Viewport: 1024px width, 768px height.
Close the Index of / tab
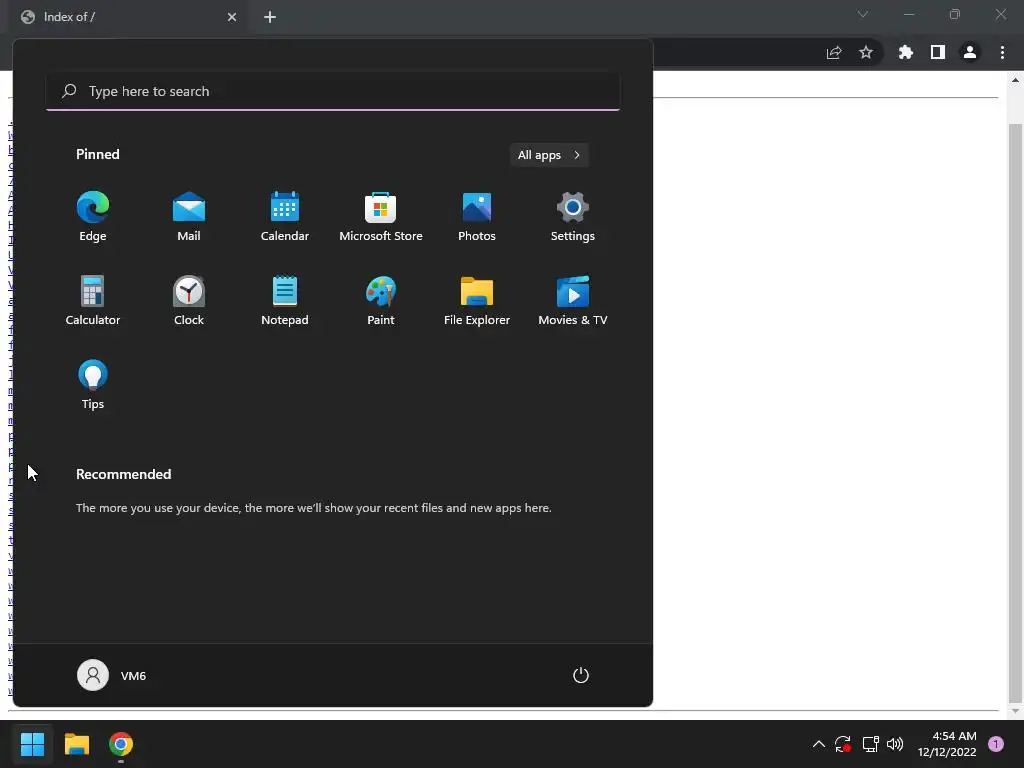coord(232,17)
